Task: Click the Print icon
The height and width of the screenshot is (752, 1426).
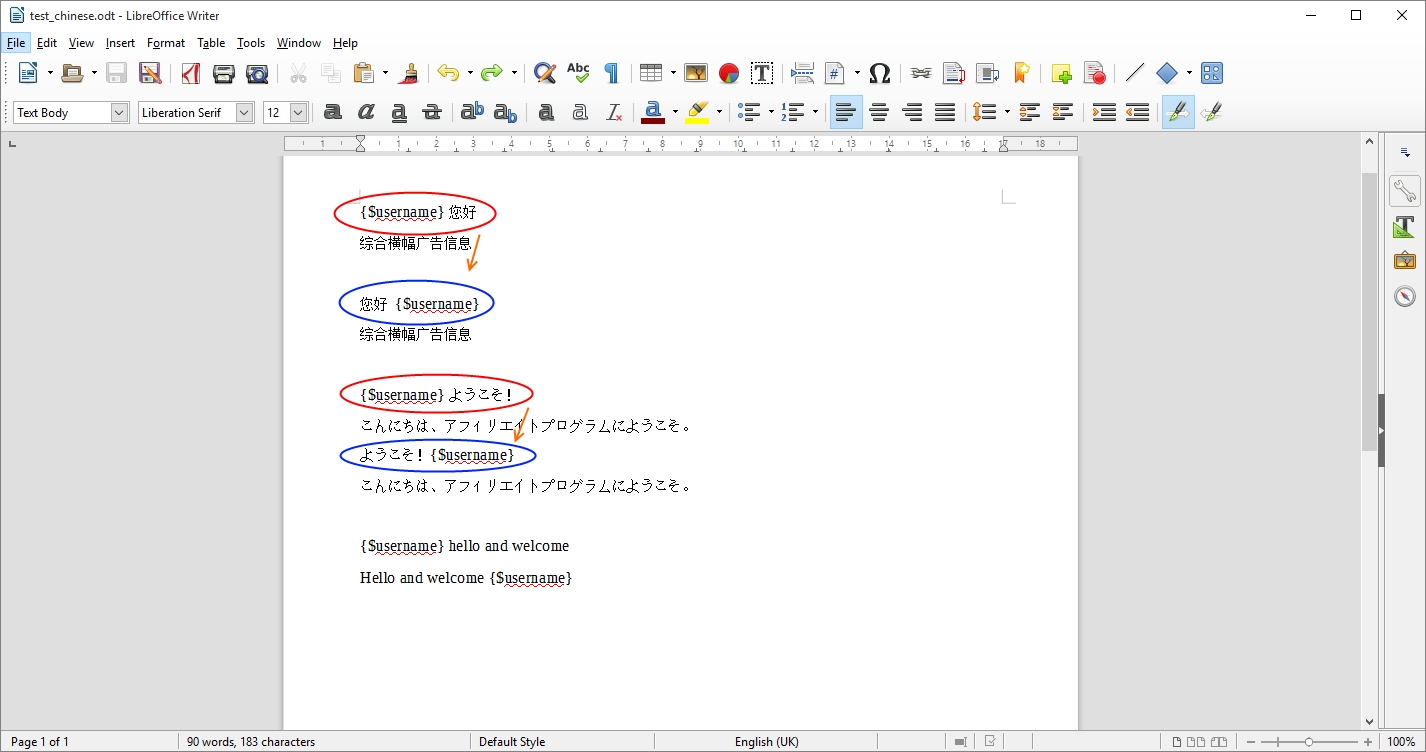Action: [x=223, y=73]
